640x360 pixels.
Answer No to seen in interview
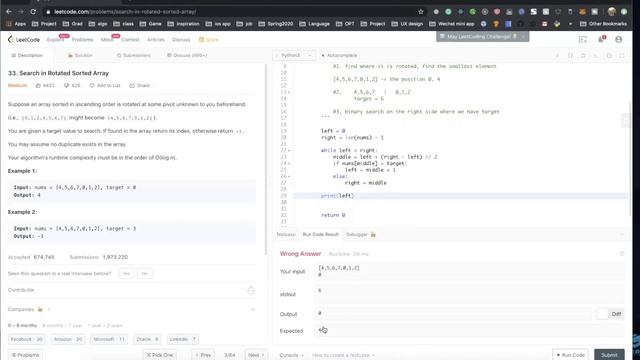144,273
